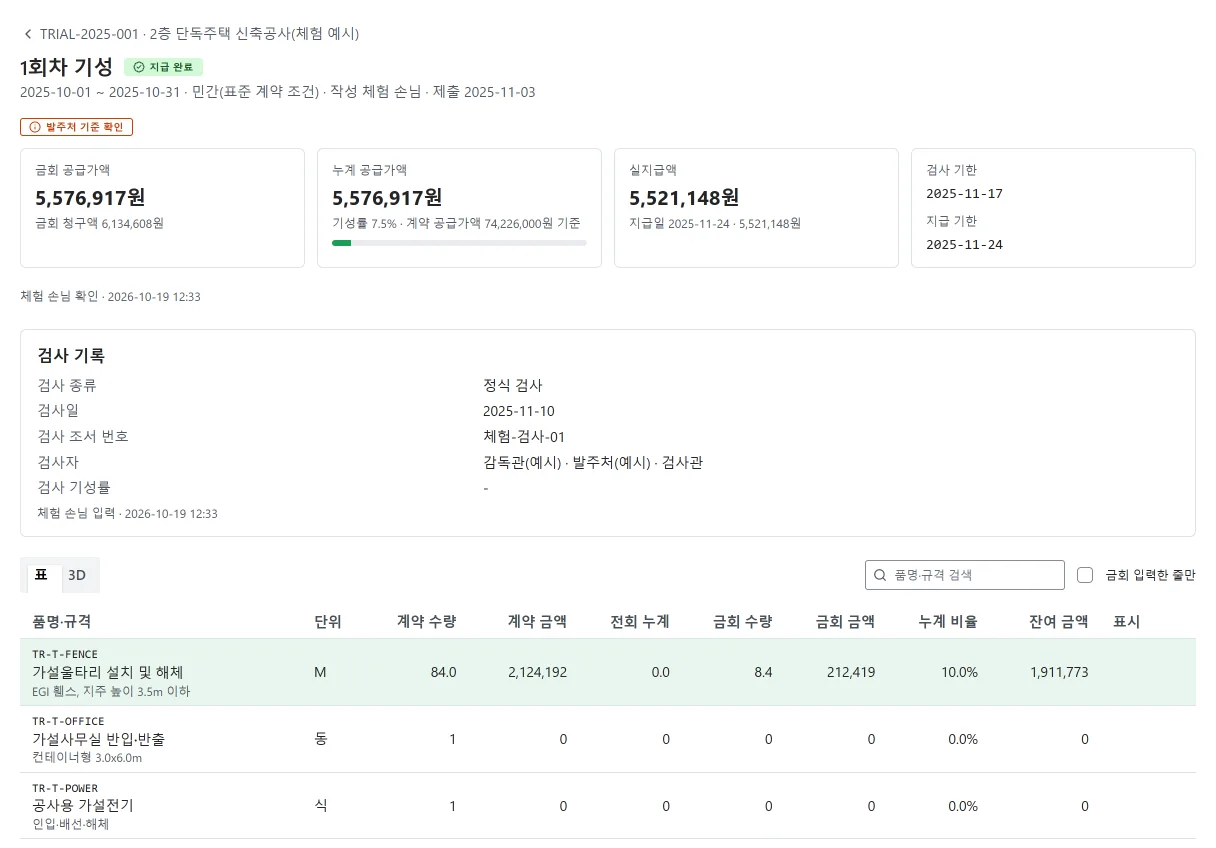Click the 전회 누계 column header
1216x848 pixels.
(640, 622)
